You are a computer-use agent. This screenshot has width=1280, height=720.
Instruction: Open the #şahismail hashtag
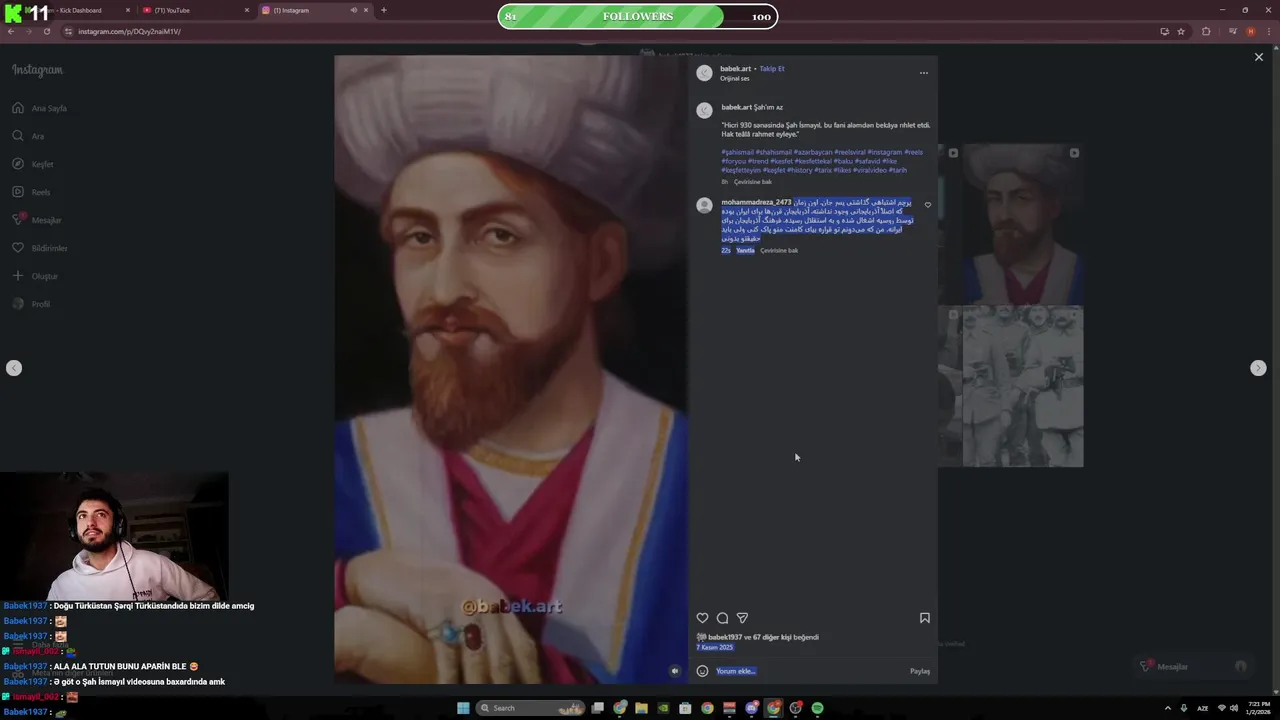[737, 152]
